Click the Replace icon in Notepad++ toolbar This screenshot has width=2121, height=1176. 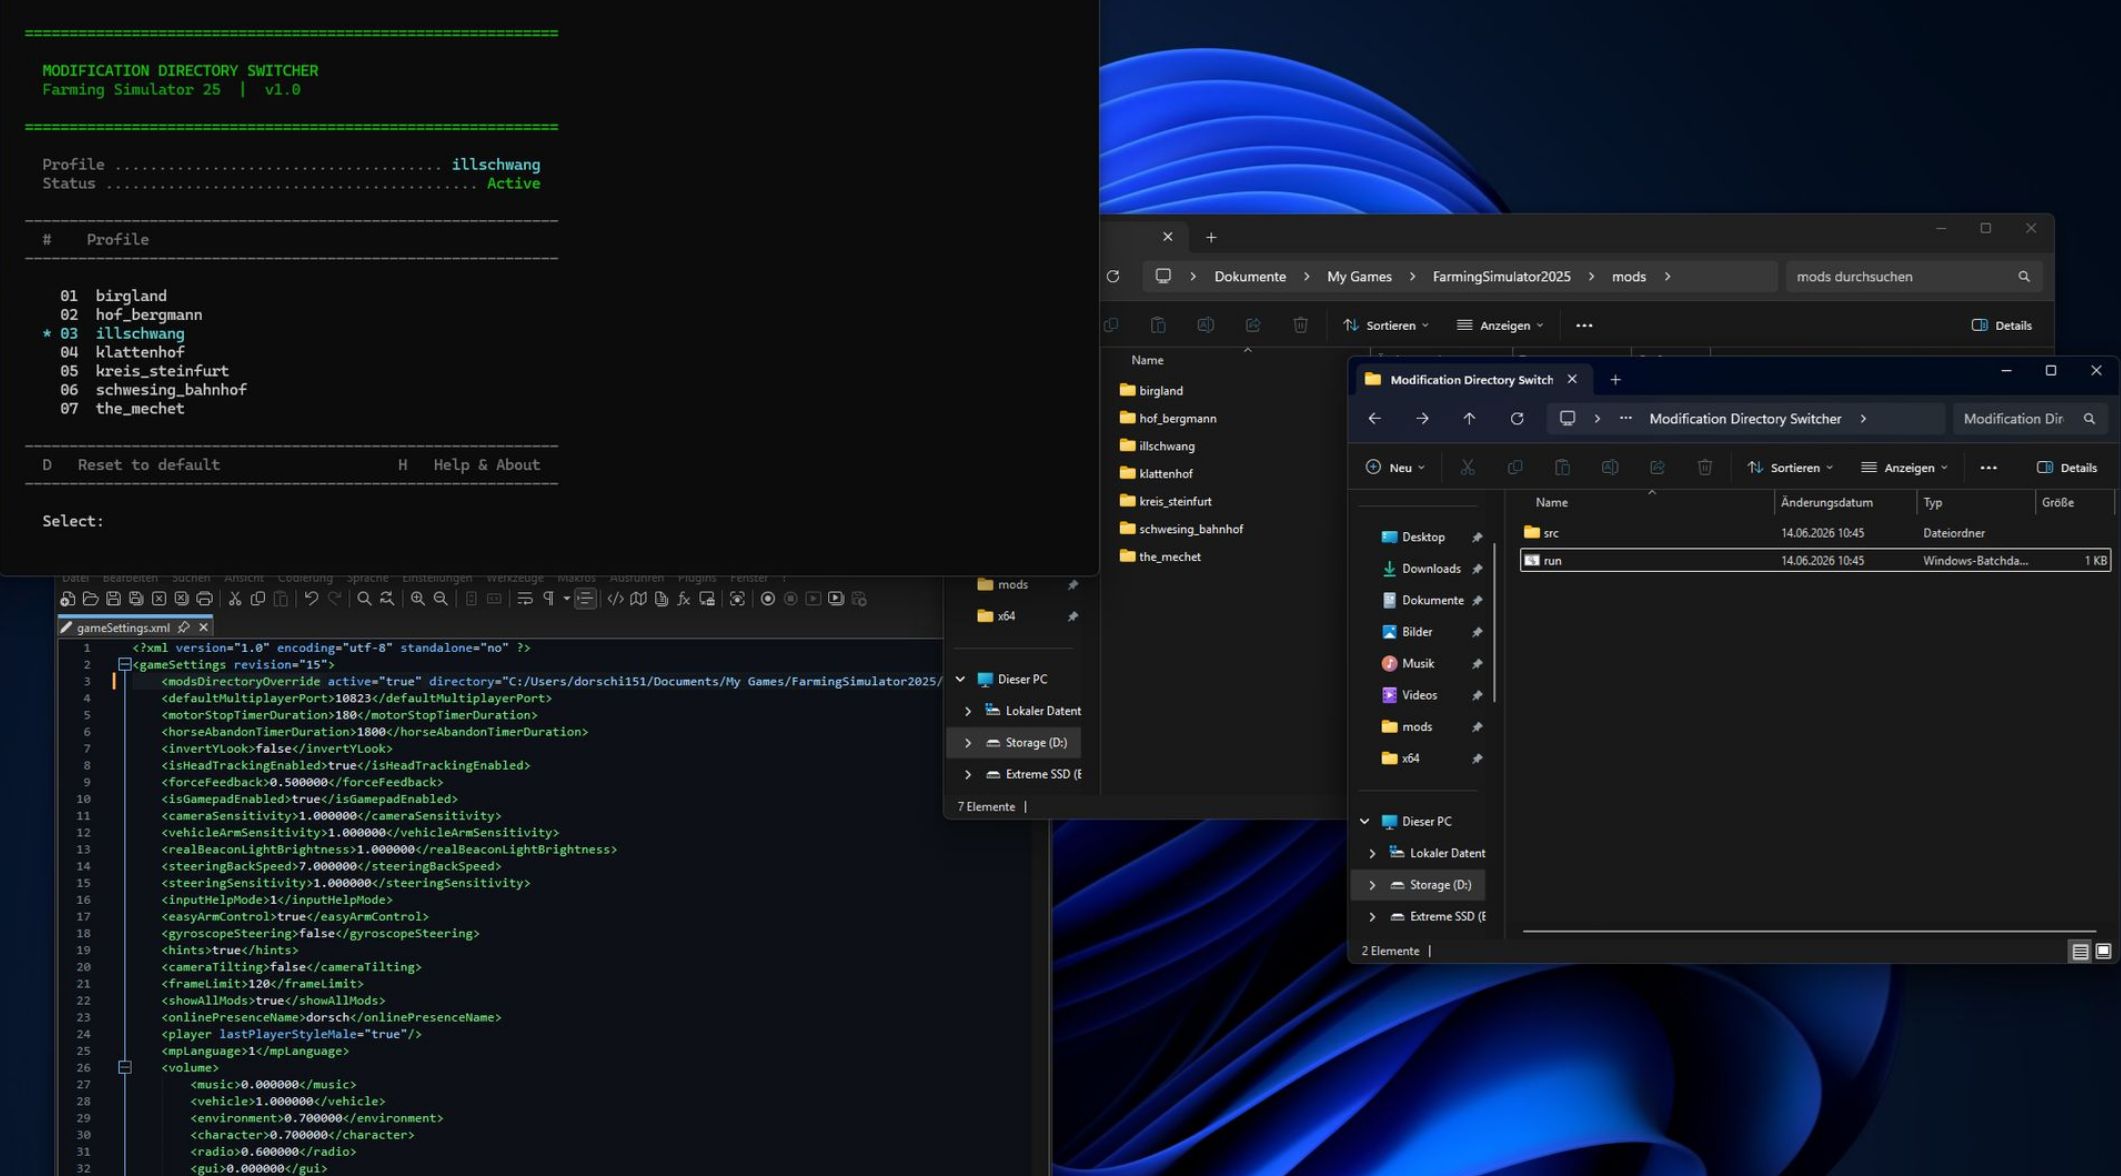point(387,599)
